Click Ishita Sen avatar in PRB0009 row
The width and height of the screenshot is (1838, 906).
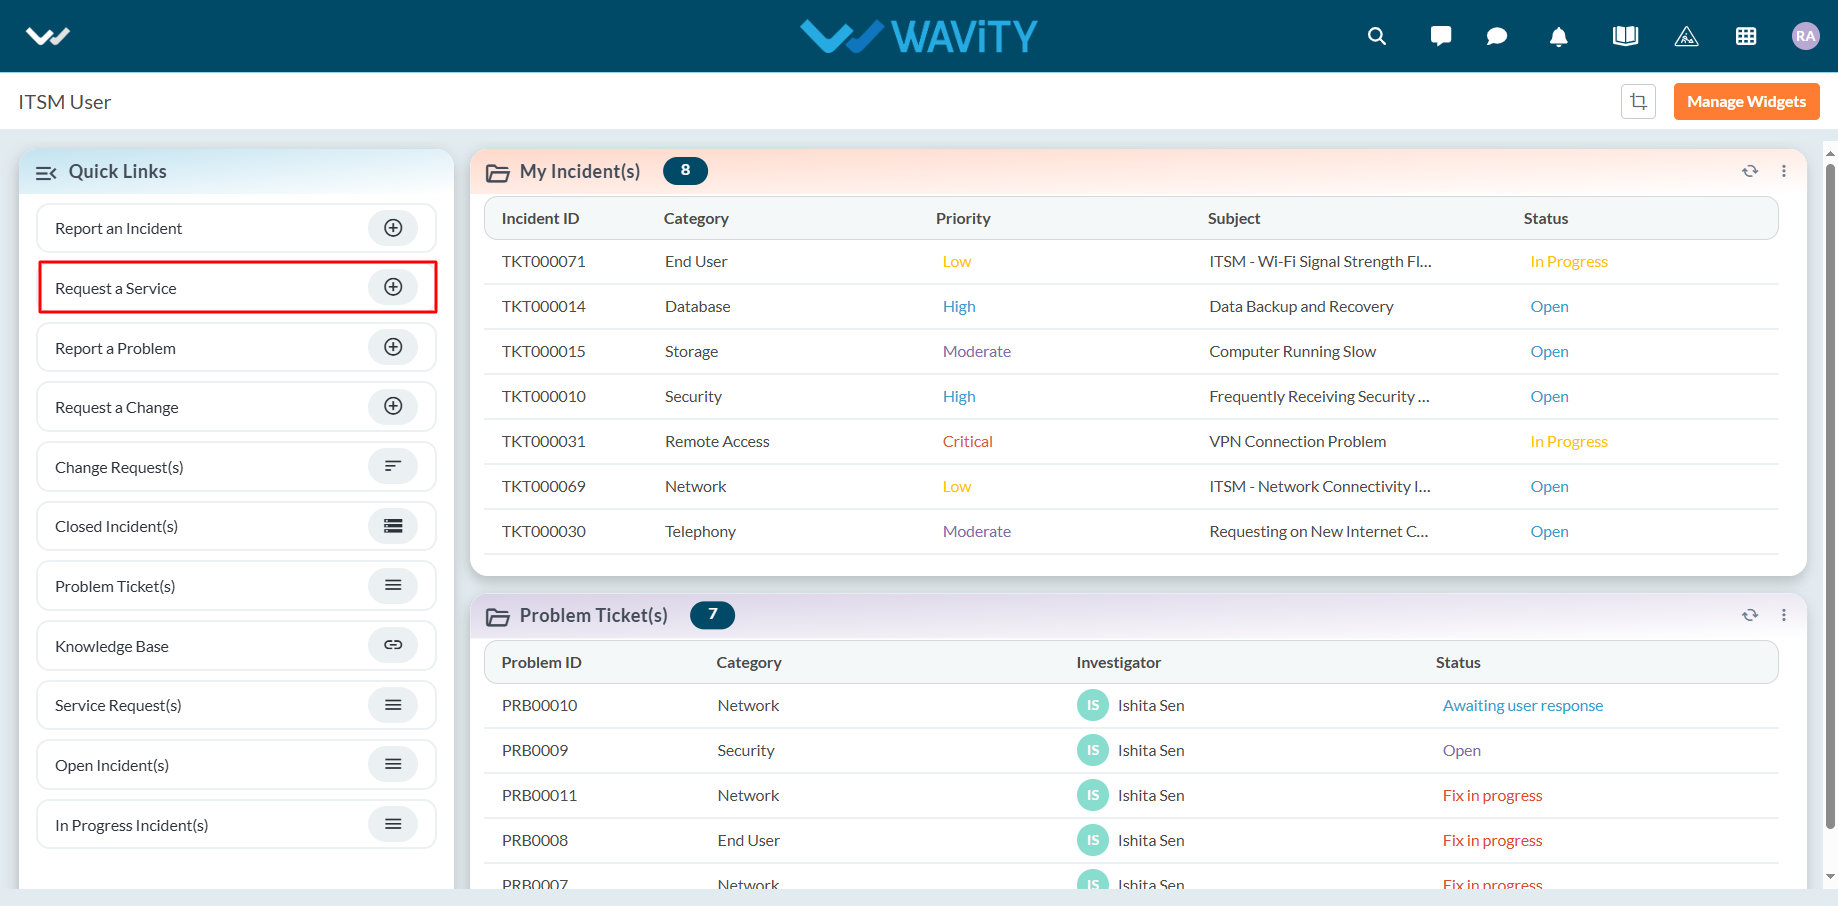tap(1092, 750)
